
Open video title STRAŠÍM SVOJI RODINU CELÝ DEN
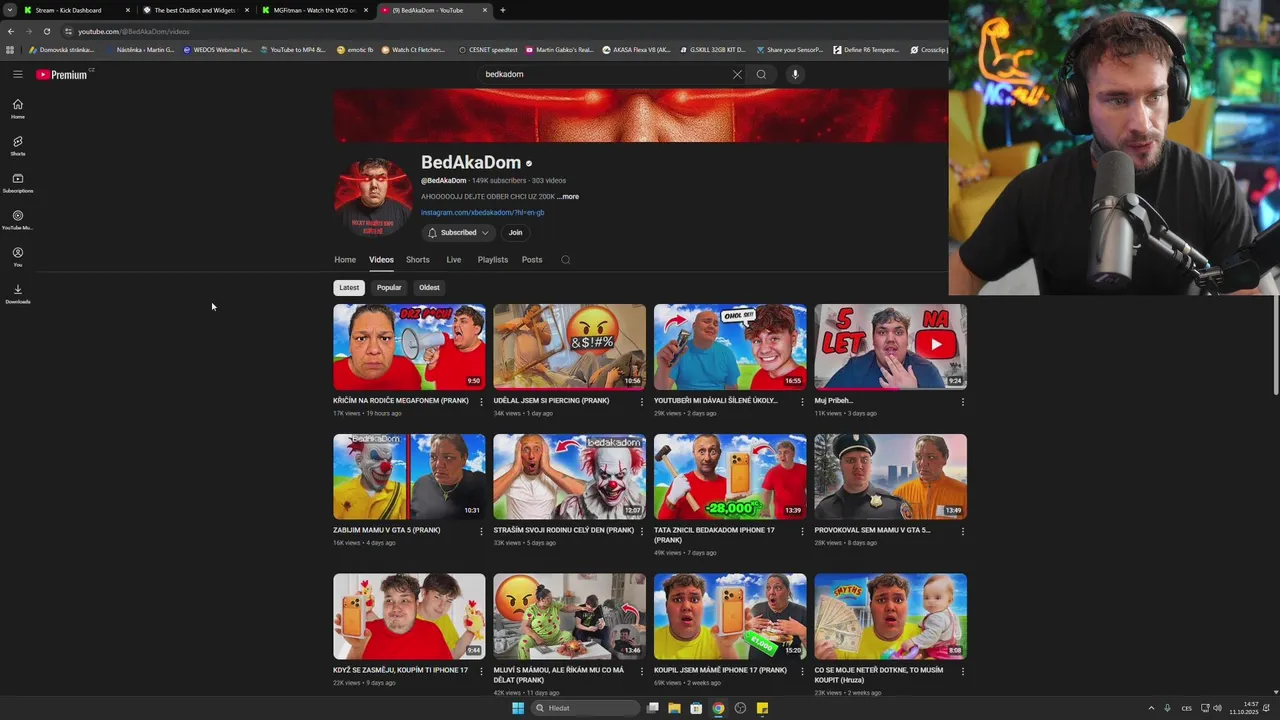pyautogui.click(x=564, y=530)
